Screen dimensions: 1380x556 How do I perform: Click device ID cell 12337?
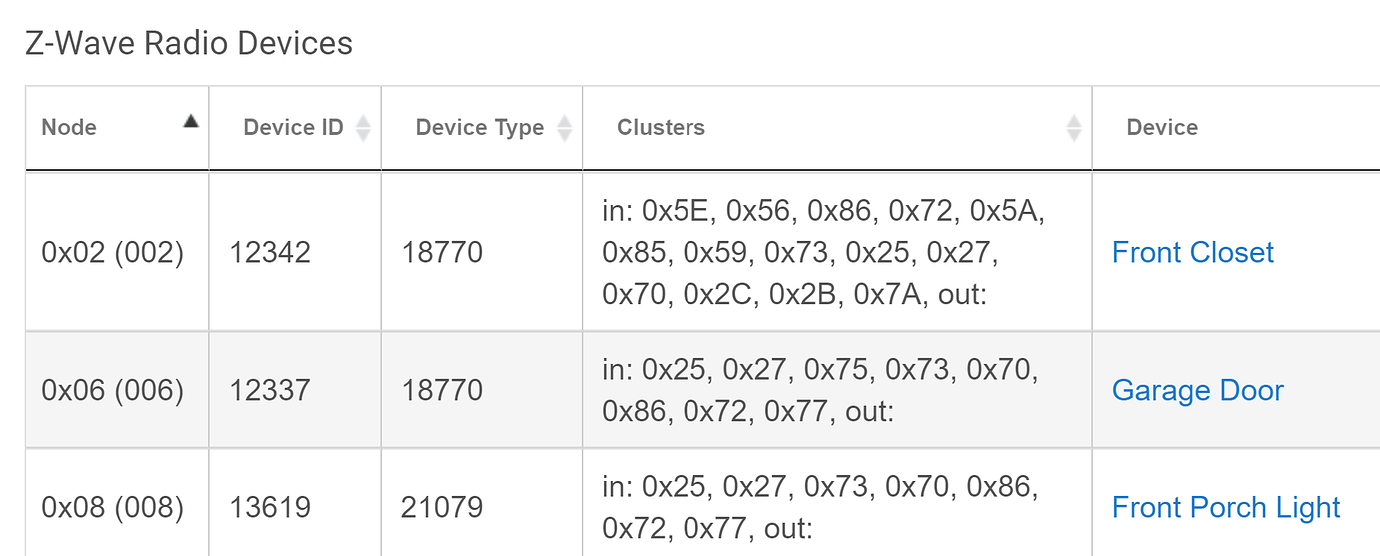pyautogui.click(x=270, y=390)
